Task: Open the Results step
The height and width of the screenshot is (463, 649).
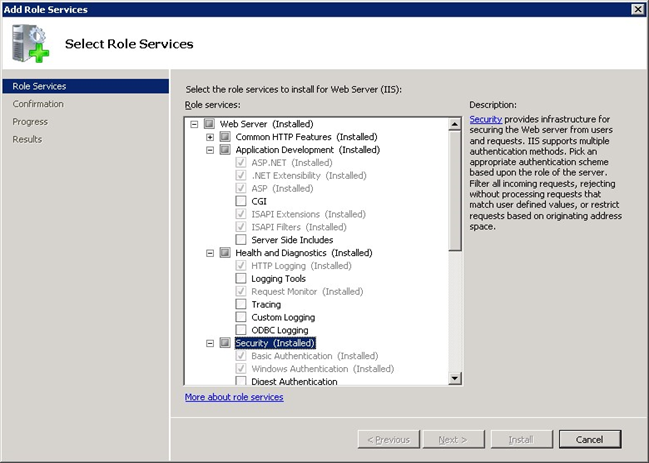Action: (27, 139)
